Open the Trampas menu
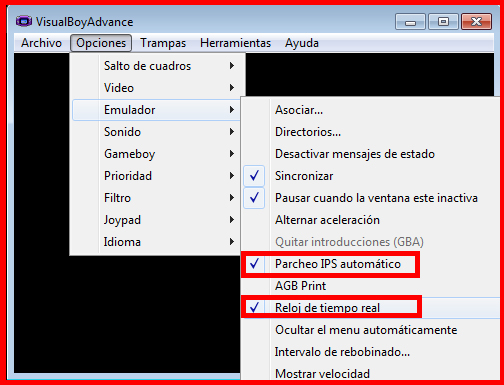 tap(163, 43)
